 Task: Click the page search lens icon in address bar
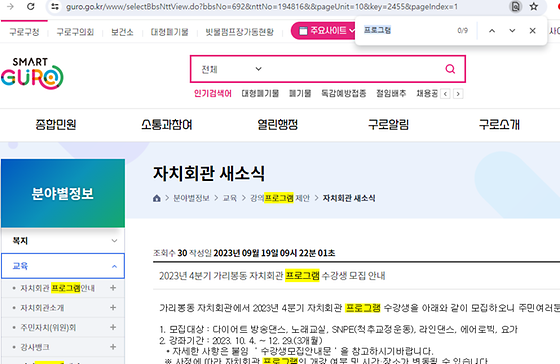pyautogui.click(x=515, y=6)
